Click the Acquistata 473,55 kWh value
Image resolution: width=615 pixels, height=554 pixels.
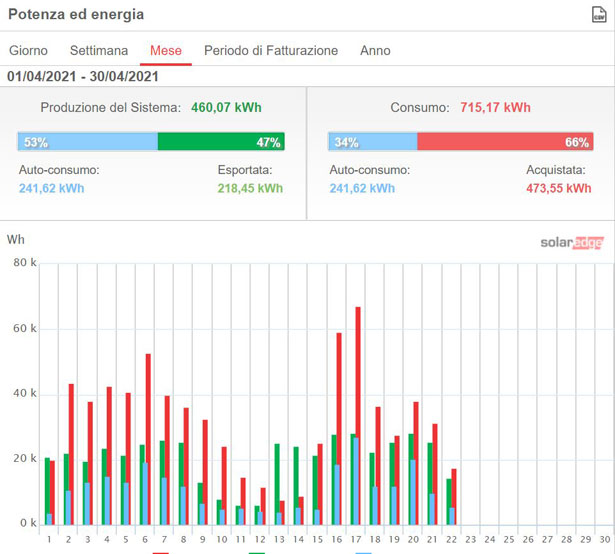point(557,188)
